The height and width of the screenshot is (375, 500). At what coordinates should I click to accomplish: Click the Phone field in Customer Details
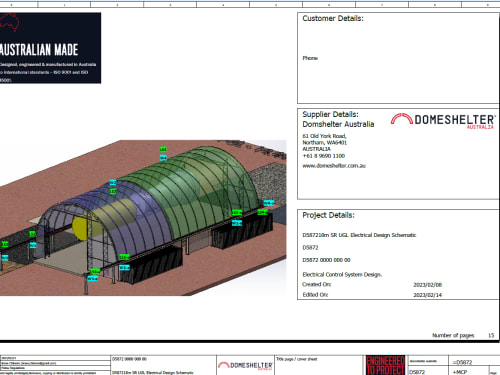(x=310, y=58)
